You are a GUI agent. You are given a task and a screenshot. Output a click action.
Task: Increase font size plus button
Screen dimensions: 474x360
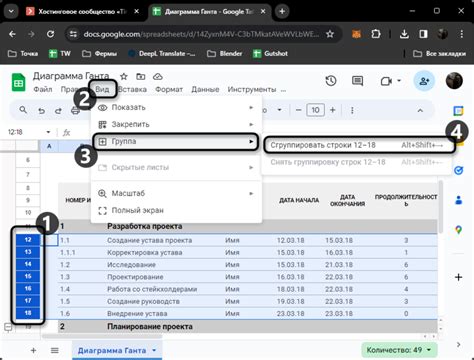[332, 110]
